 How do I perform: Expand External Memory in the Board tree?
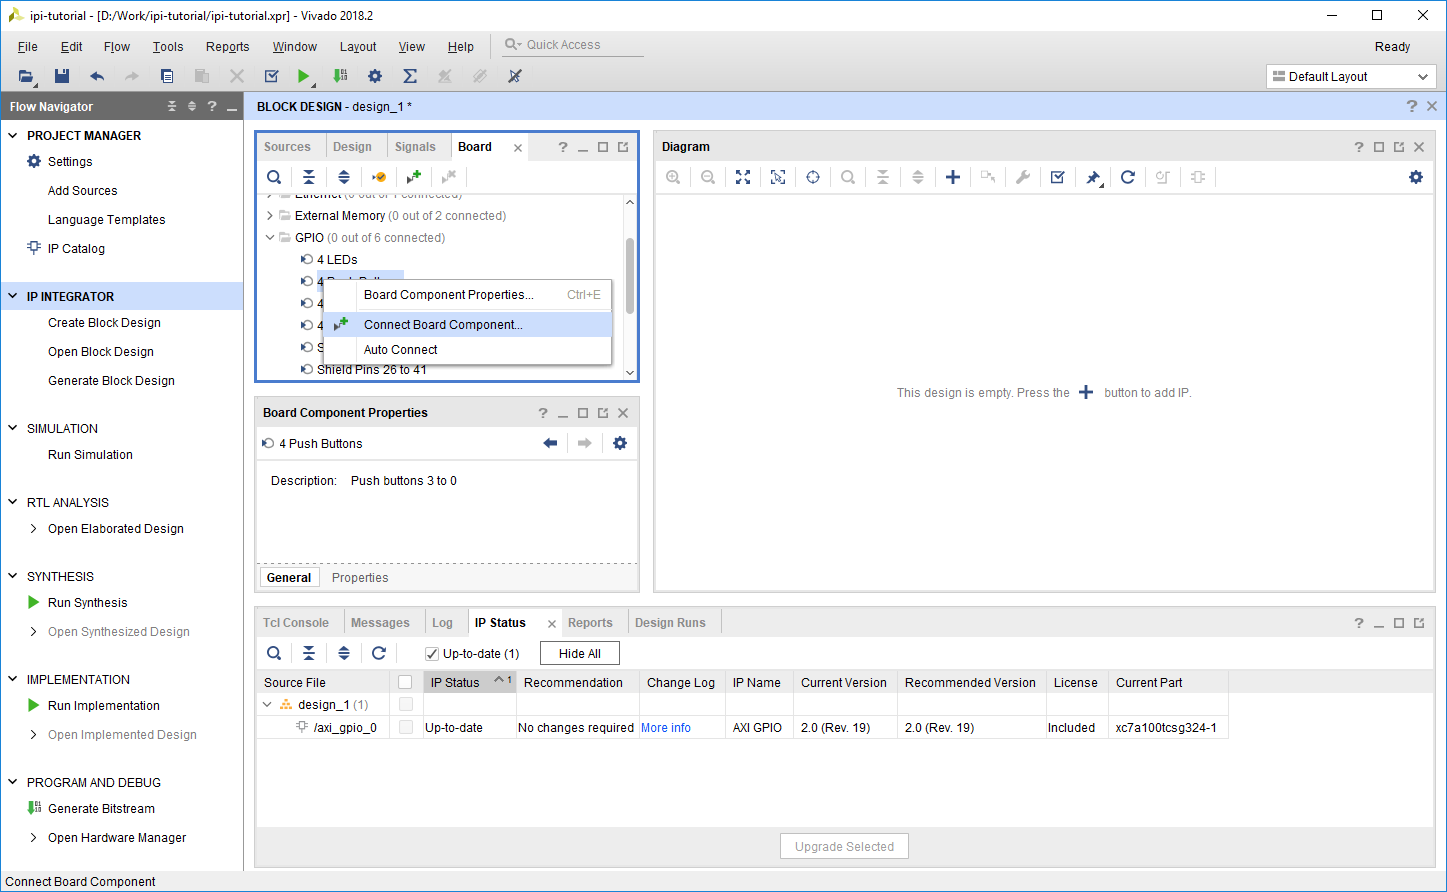click(x=270, y=216)
